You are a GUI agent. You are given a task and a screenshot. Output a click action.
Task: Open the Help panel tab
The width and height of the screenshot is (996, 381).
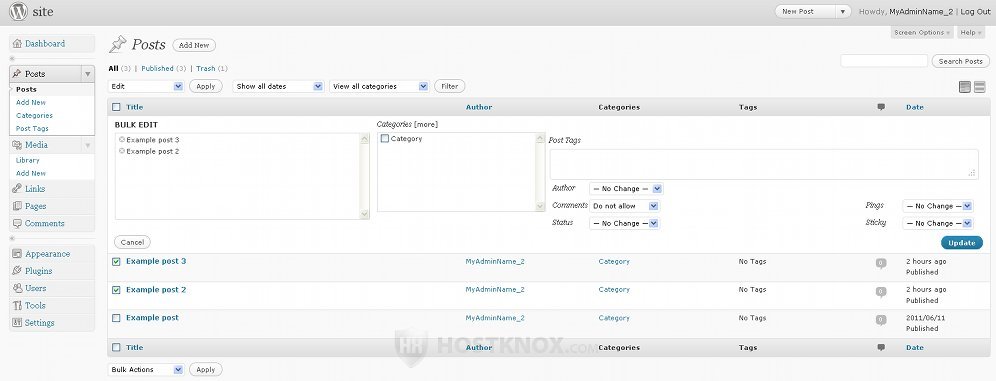pyautogui.click(x=971, y=32)
